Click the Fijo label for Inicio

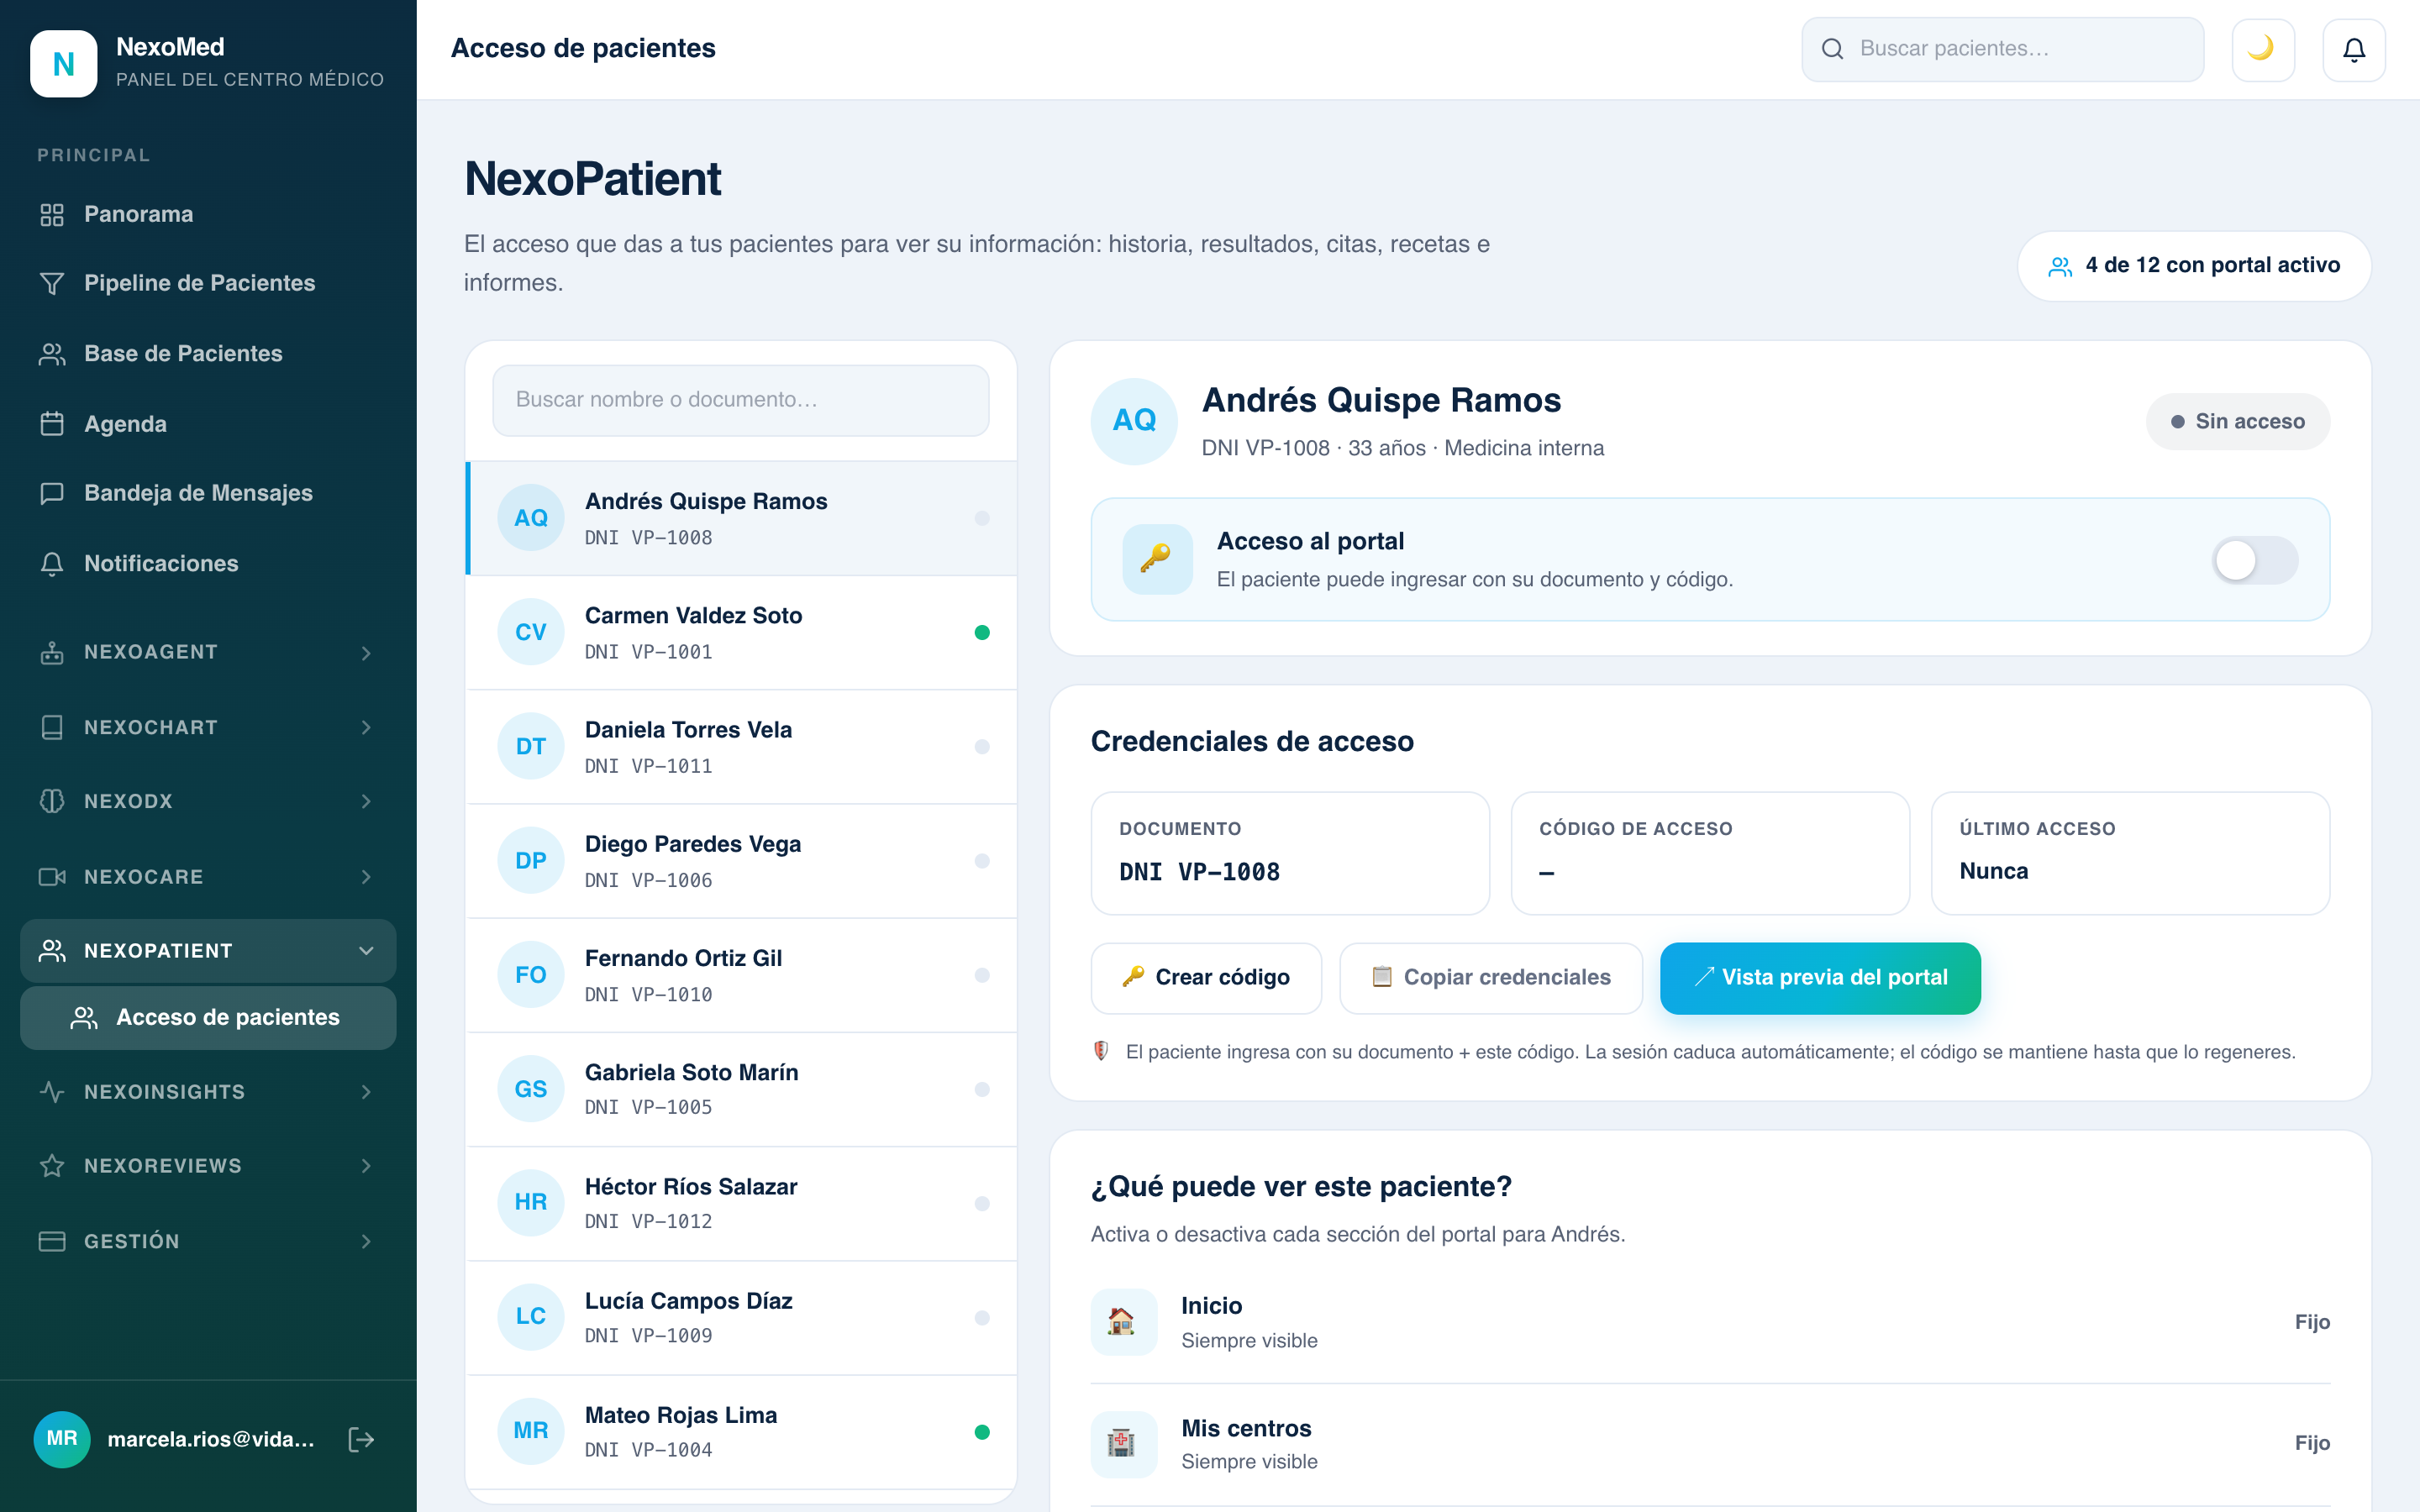(2312, 1322)
